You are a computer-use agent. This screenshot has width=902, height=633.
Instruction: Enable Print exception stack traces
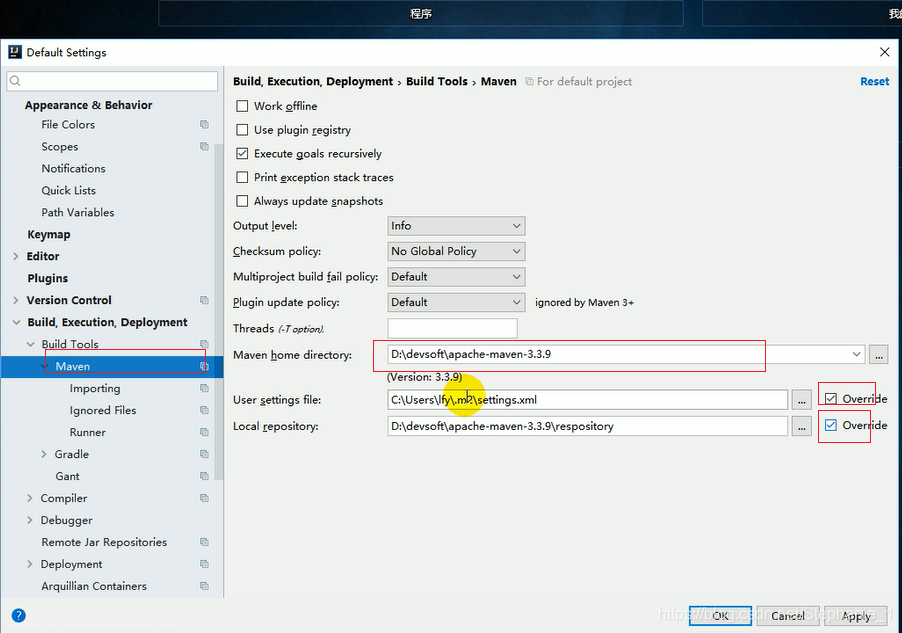pyautogui.click(x=242, y=177)
